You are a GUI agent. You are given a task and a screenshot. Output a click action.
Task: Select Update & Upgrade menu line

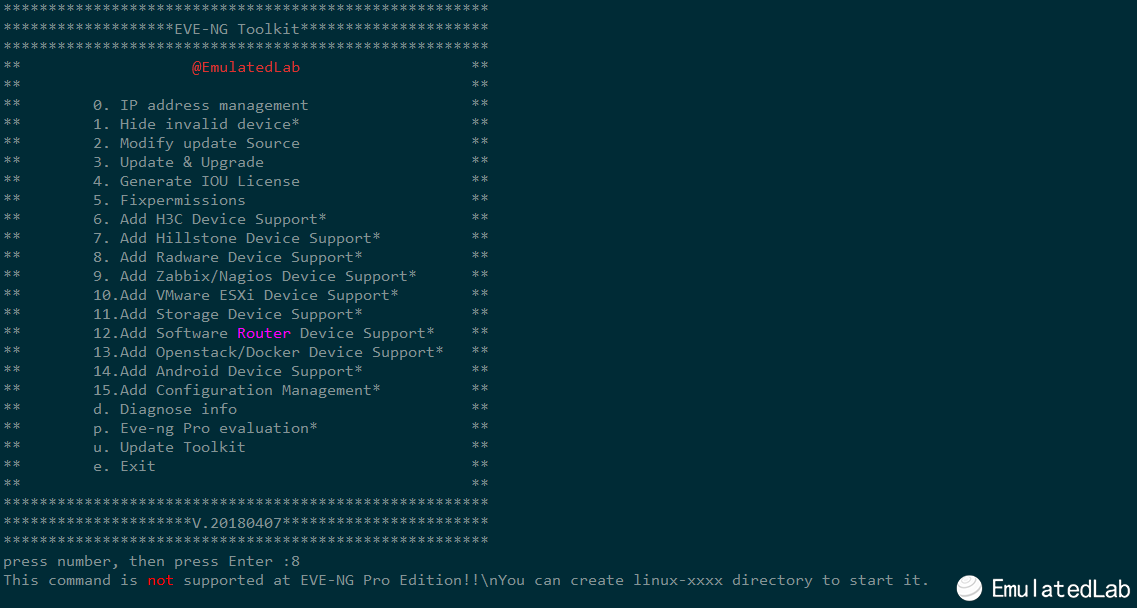178,162
